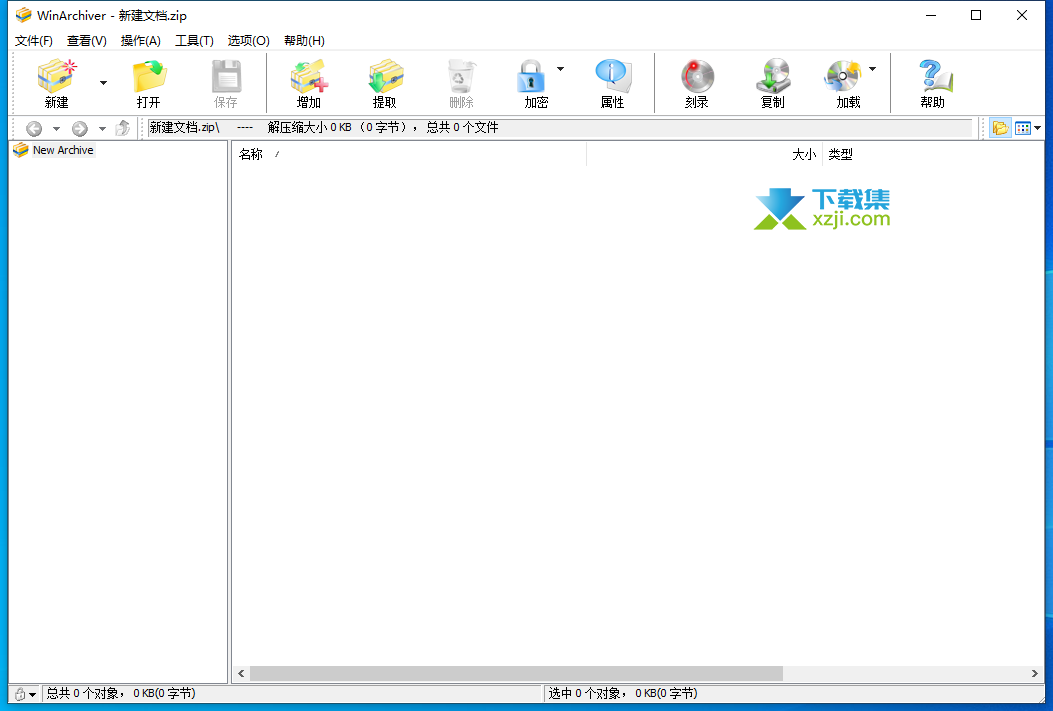Click the 删除 (Delete) recycle bin icon

pos(462,76)
